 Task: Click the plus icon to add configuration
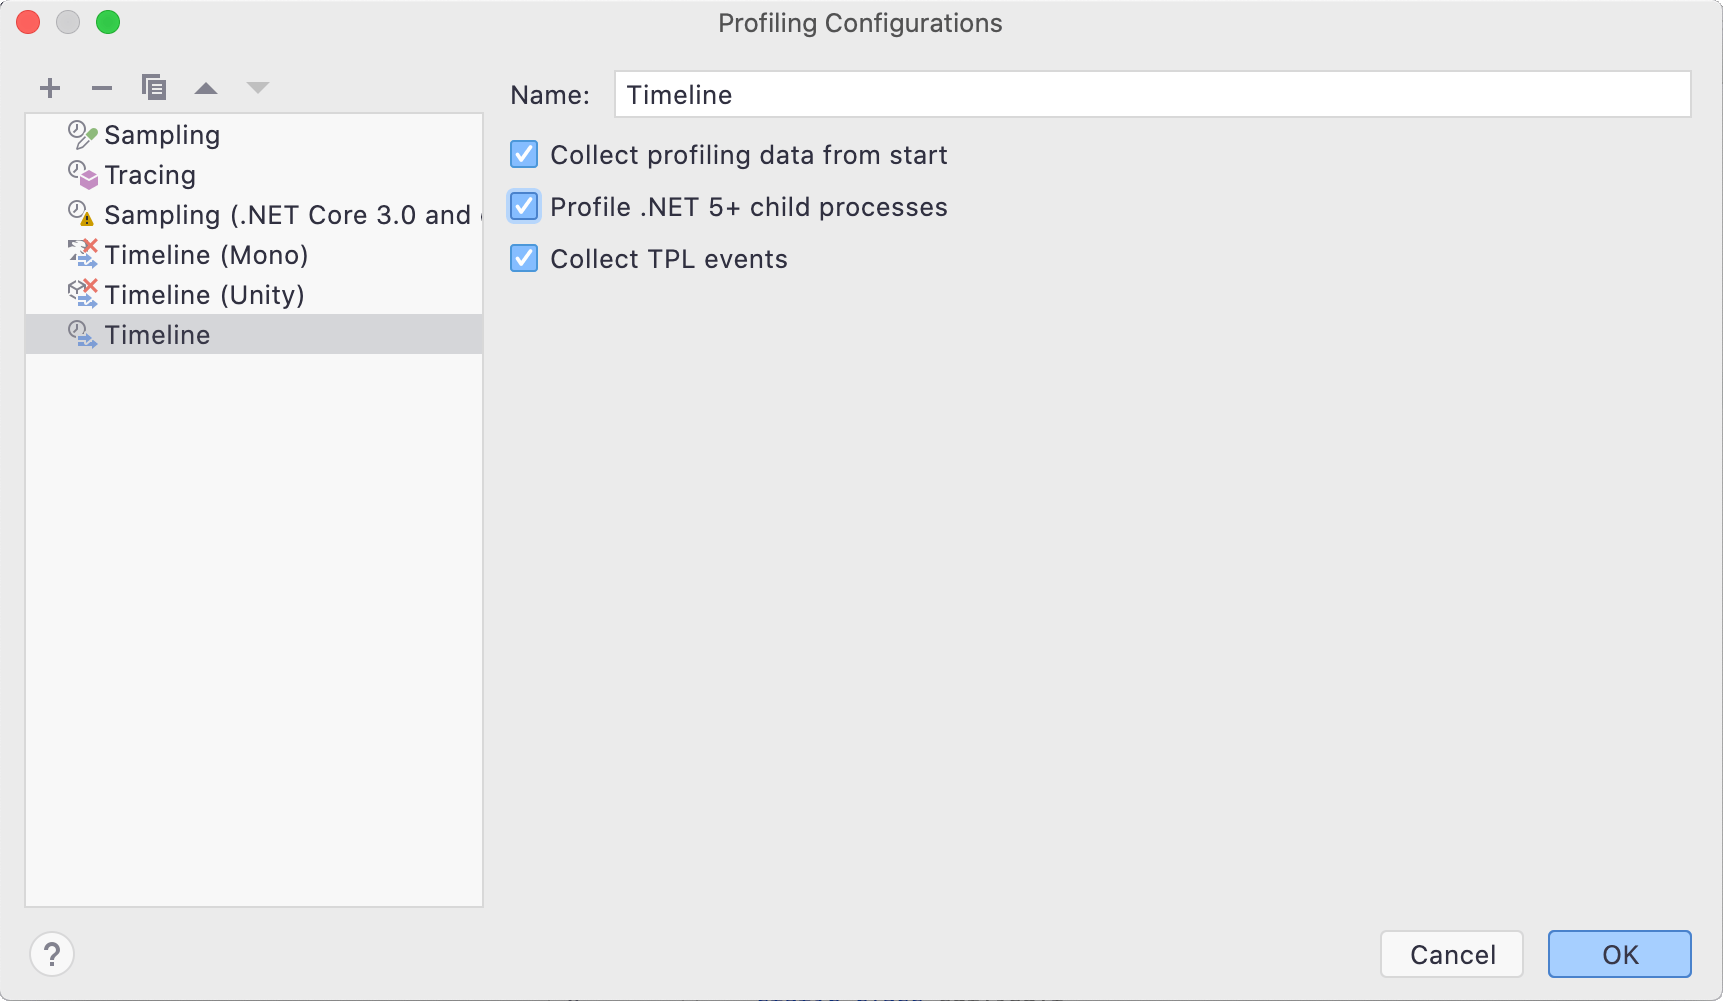(50, 88)
